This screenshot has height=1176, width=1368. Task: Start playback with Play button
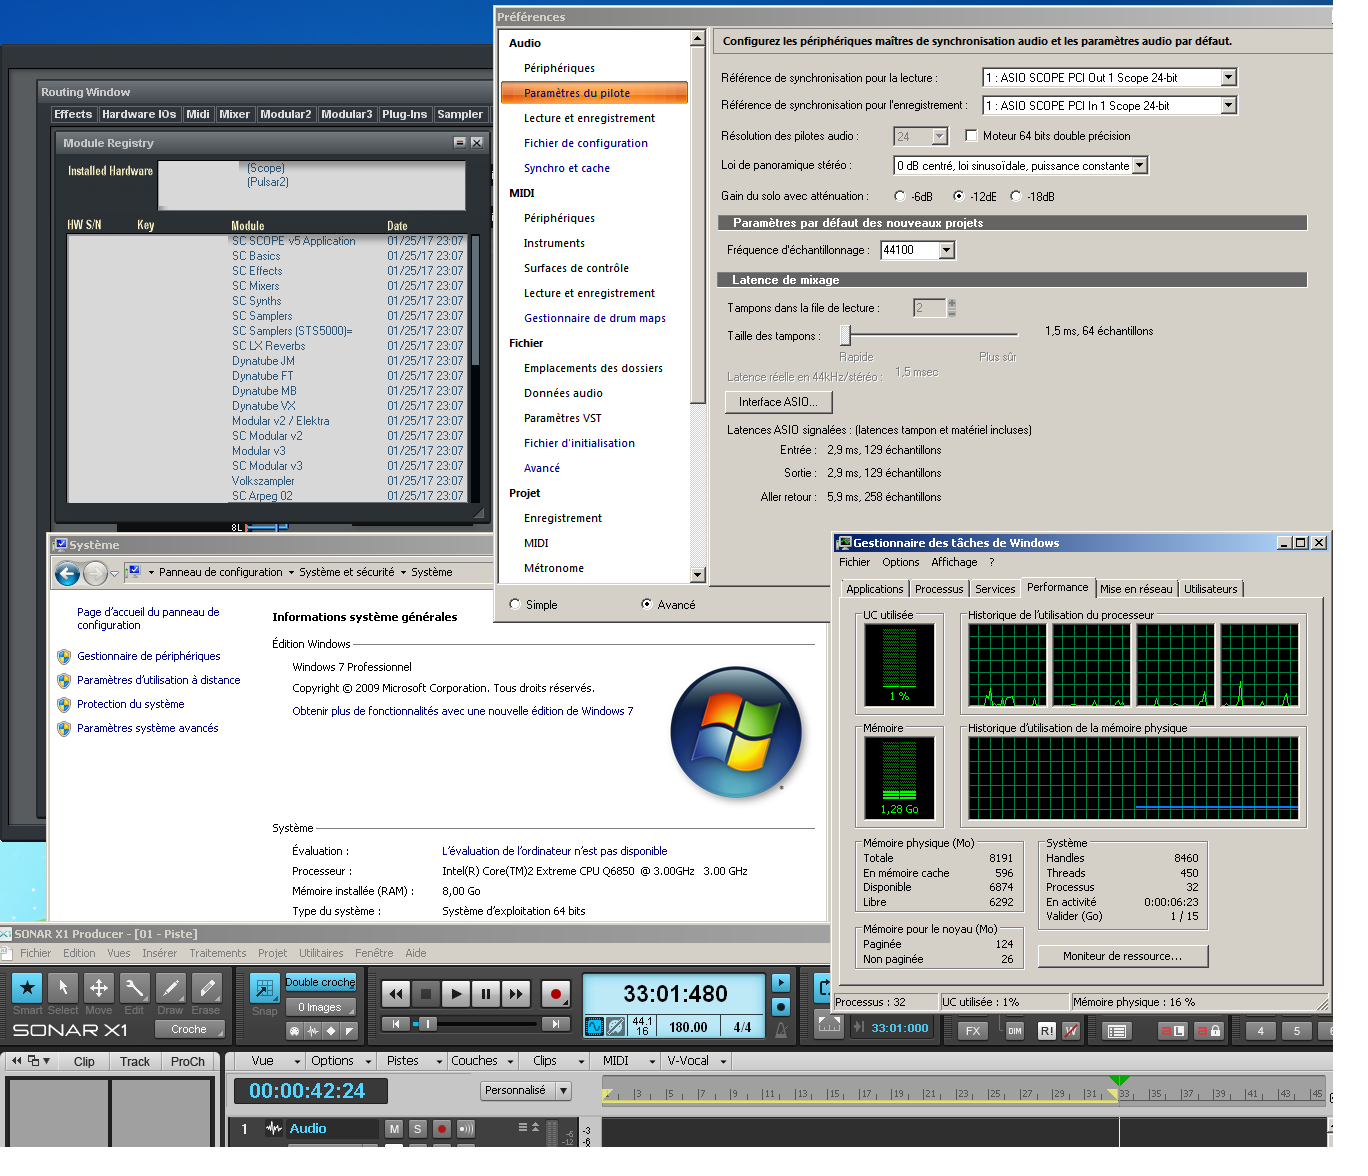coord(456,994)
